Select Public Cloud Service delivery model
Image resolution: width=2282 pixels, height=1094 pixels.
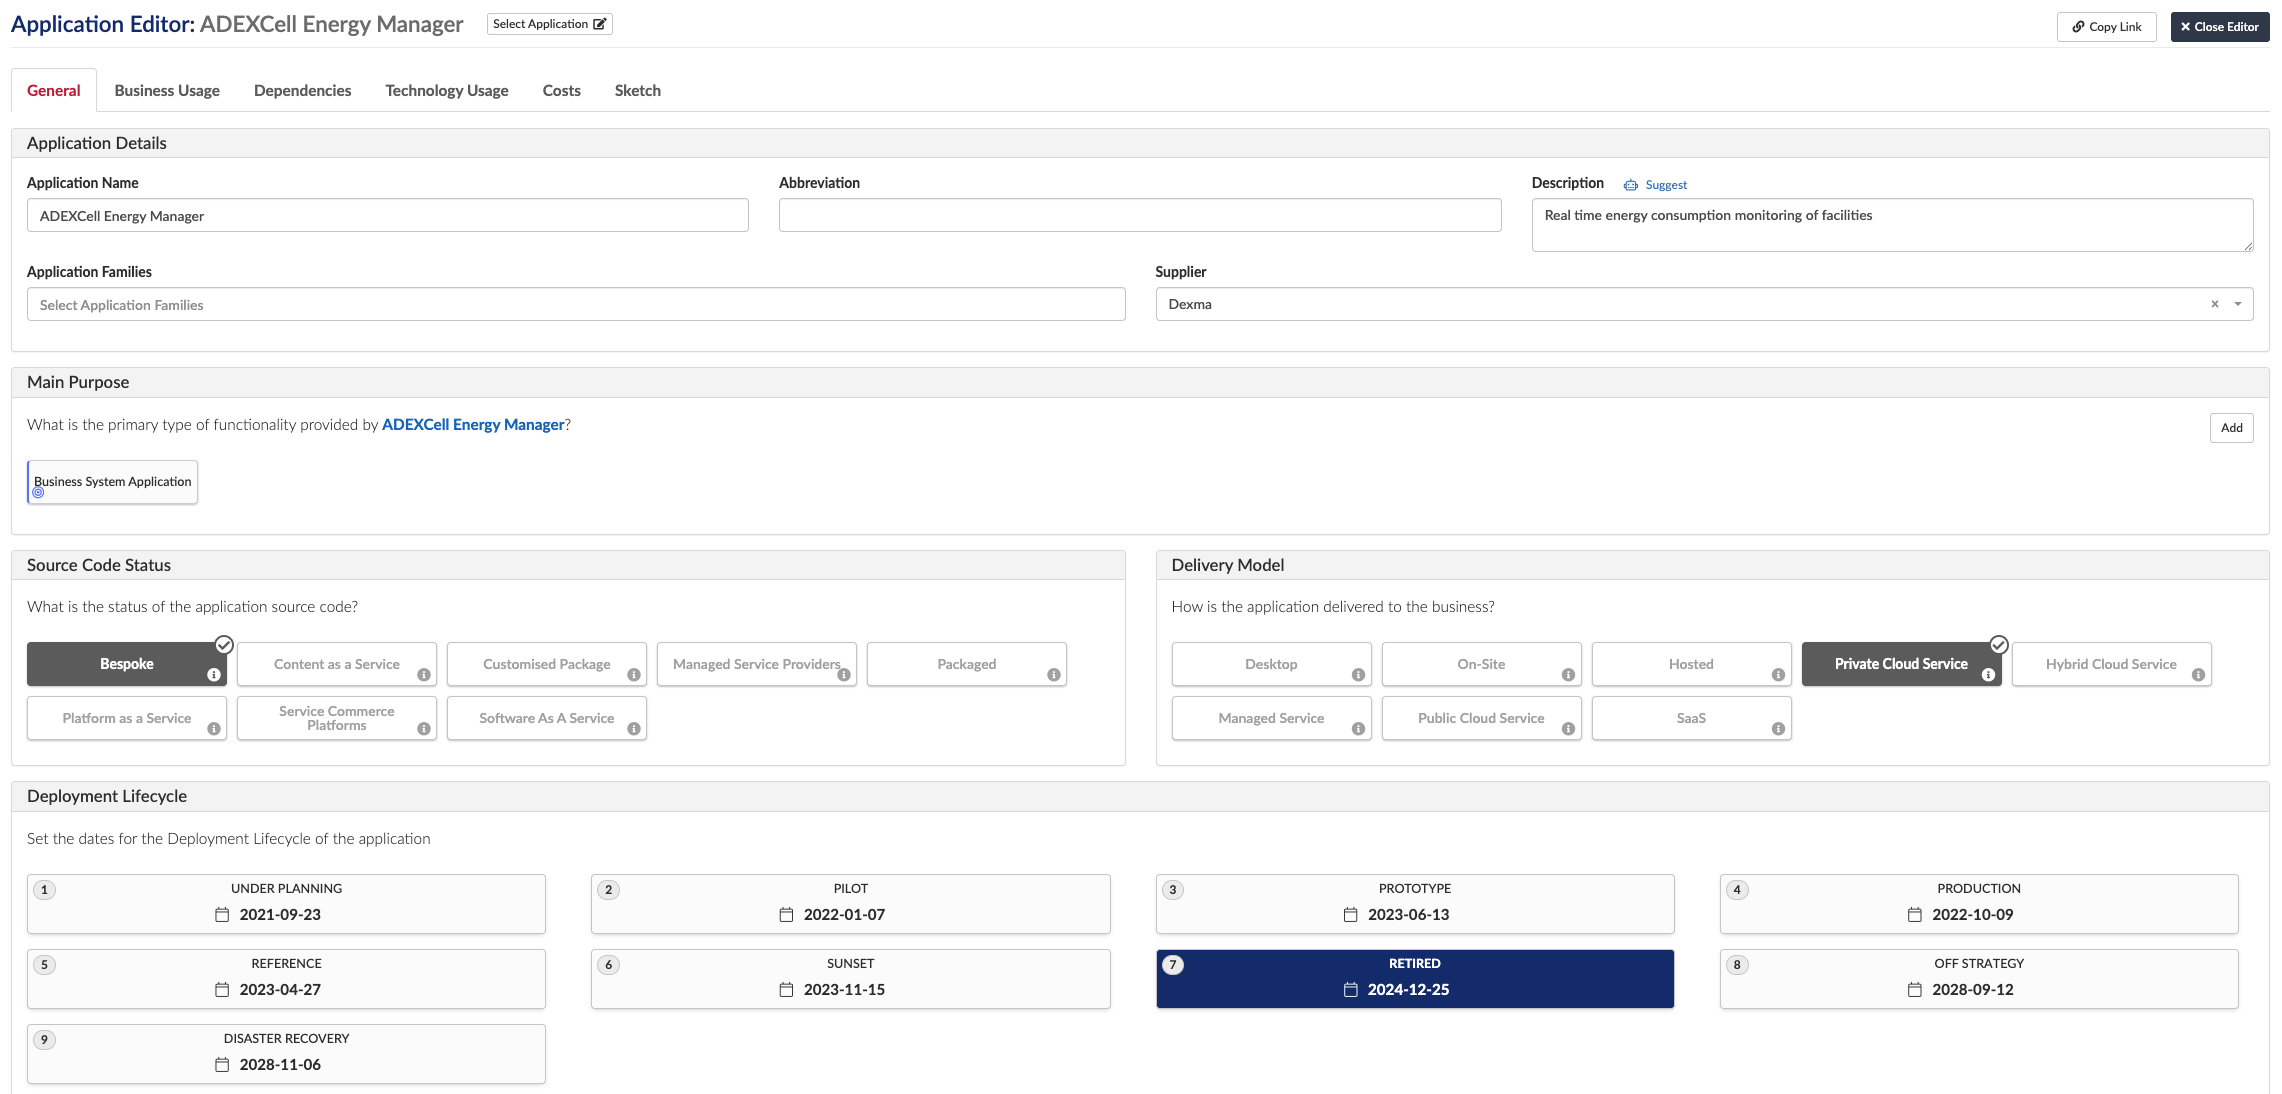(1480, 718)
